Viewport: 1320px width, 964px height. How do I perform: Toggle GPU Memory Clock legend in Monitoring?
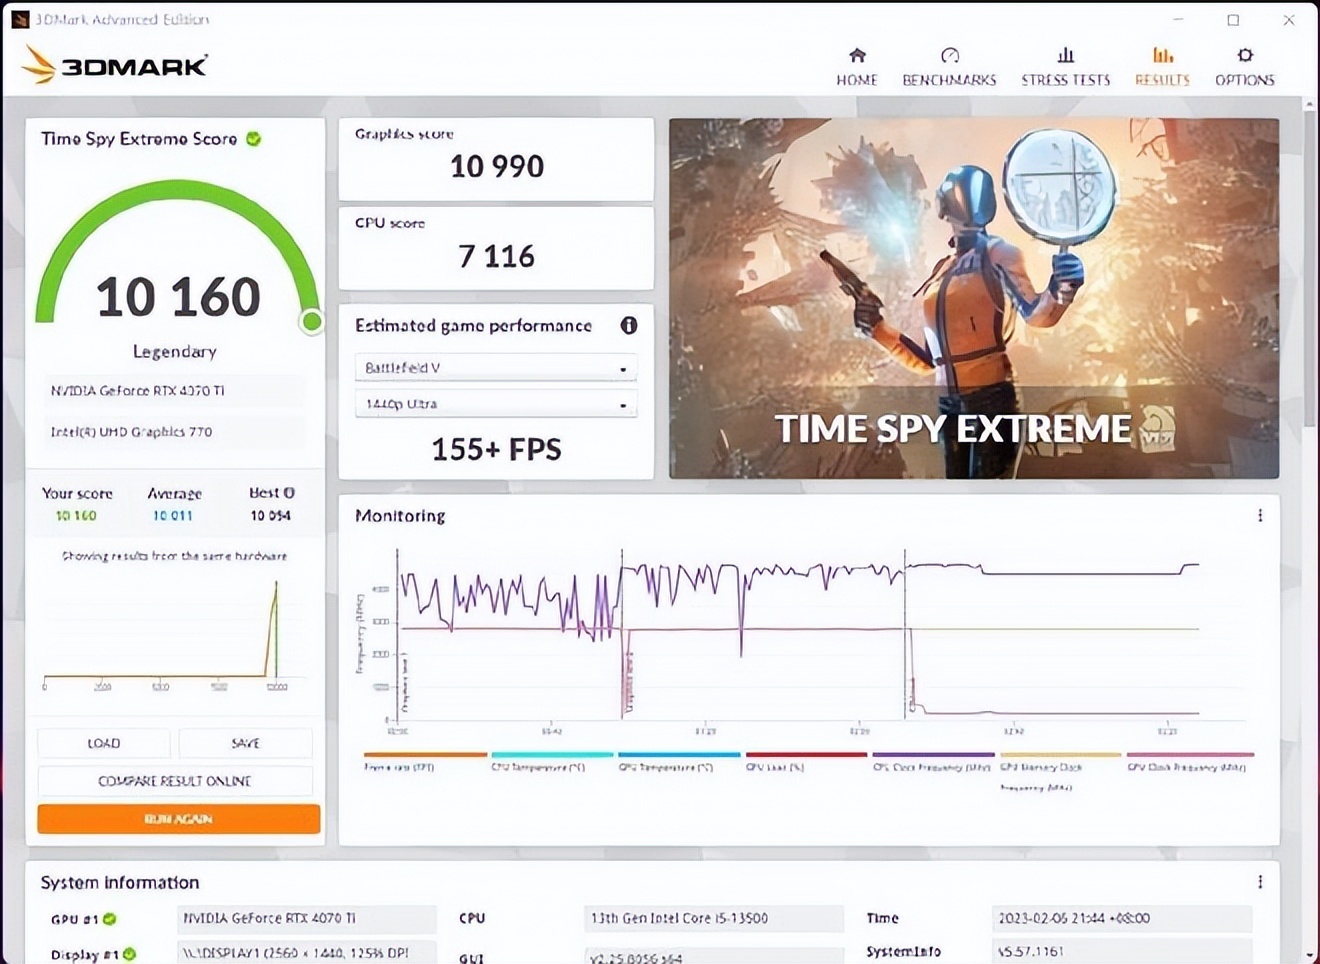(1060, 771)
